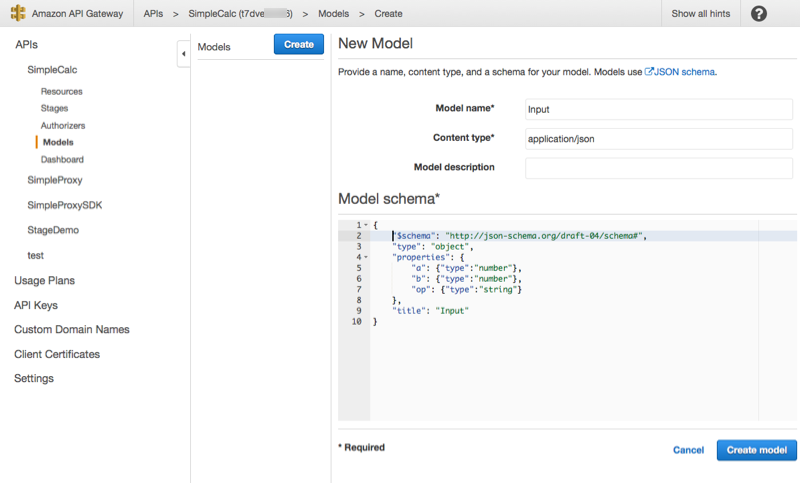Viewport: 800px width, 483px height.
Task: Focus the Content type input field
Action: coord(659,139)
